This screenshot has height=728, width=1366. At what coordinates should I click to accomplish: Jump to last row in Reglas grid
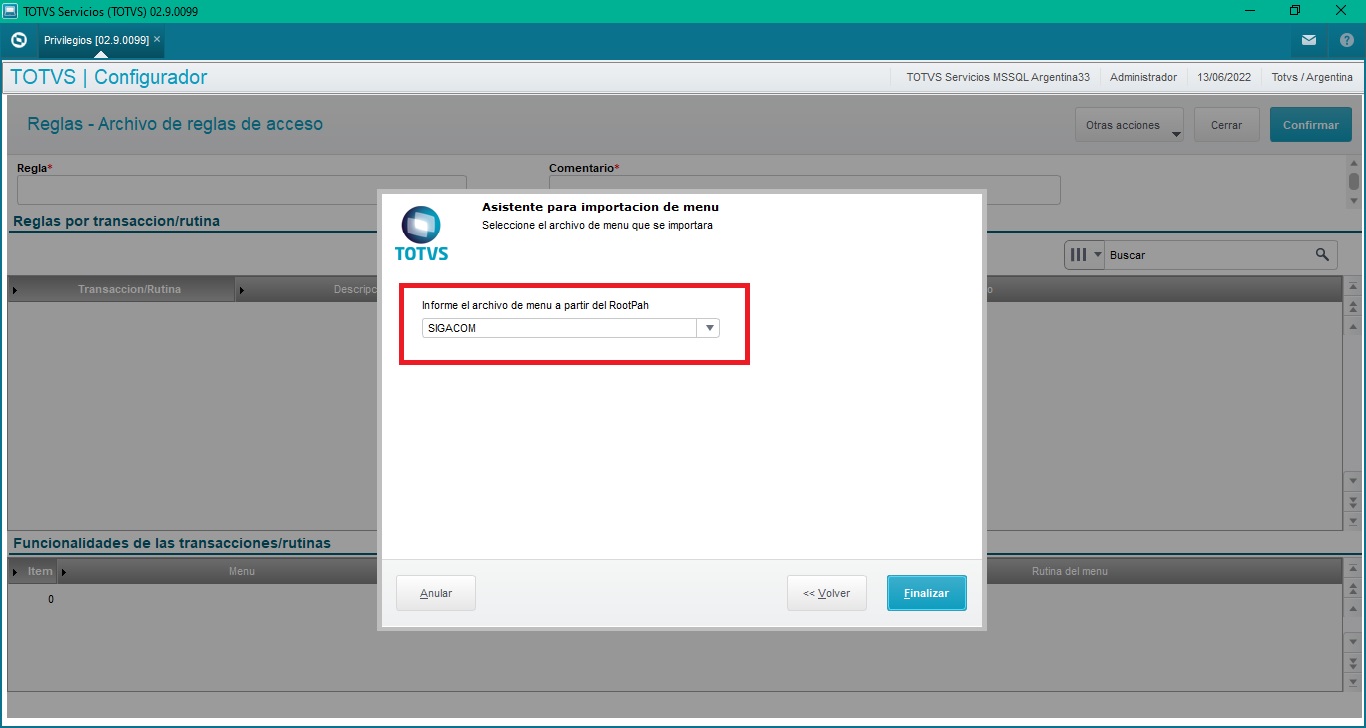pyautogui.click(x=1353, y=520)
